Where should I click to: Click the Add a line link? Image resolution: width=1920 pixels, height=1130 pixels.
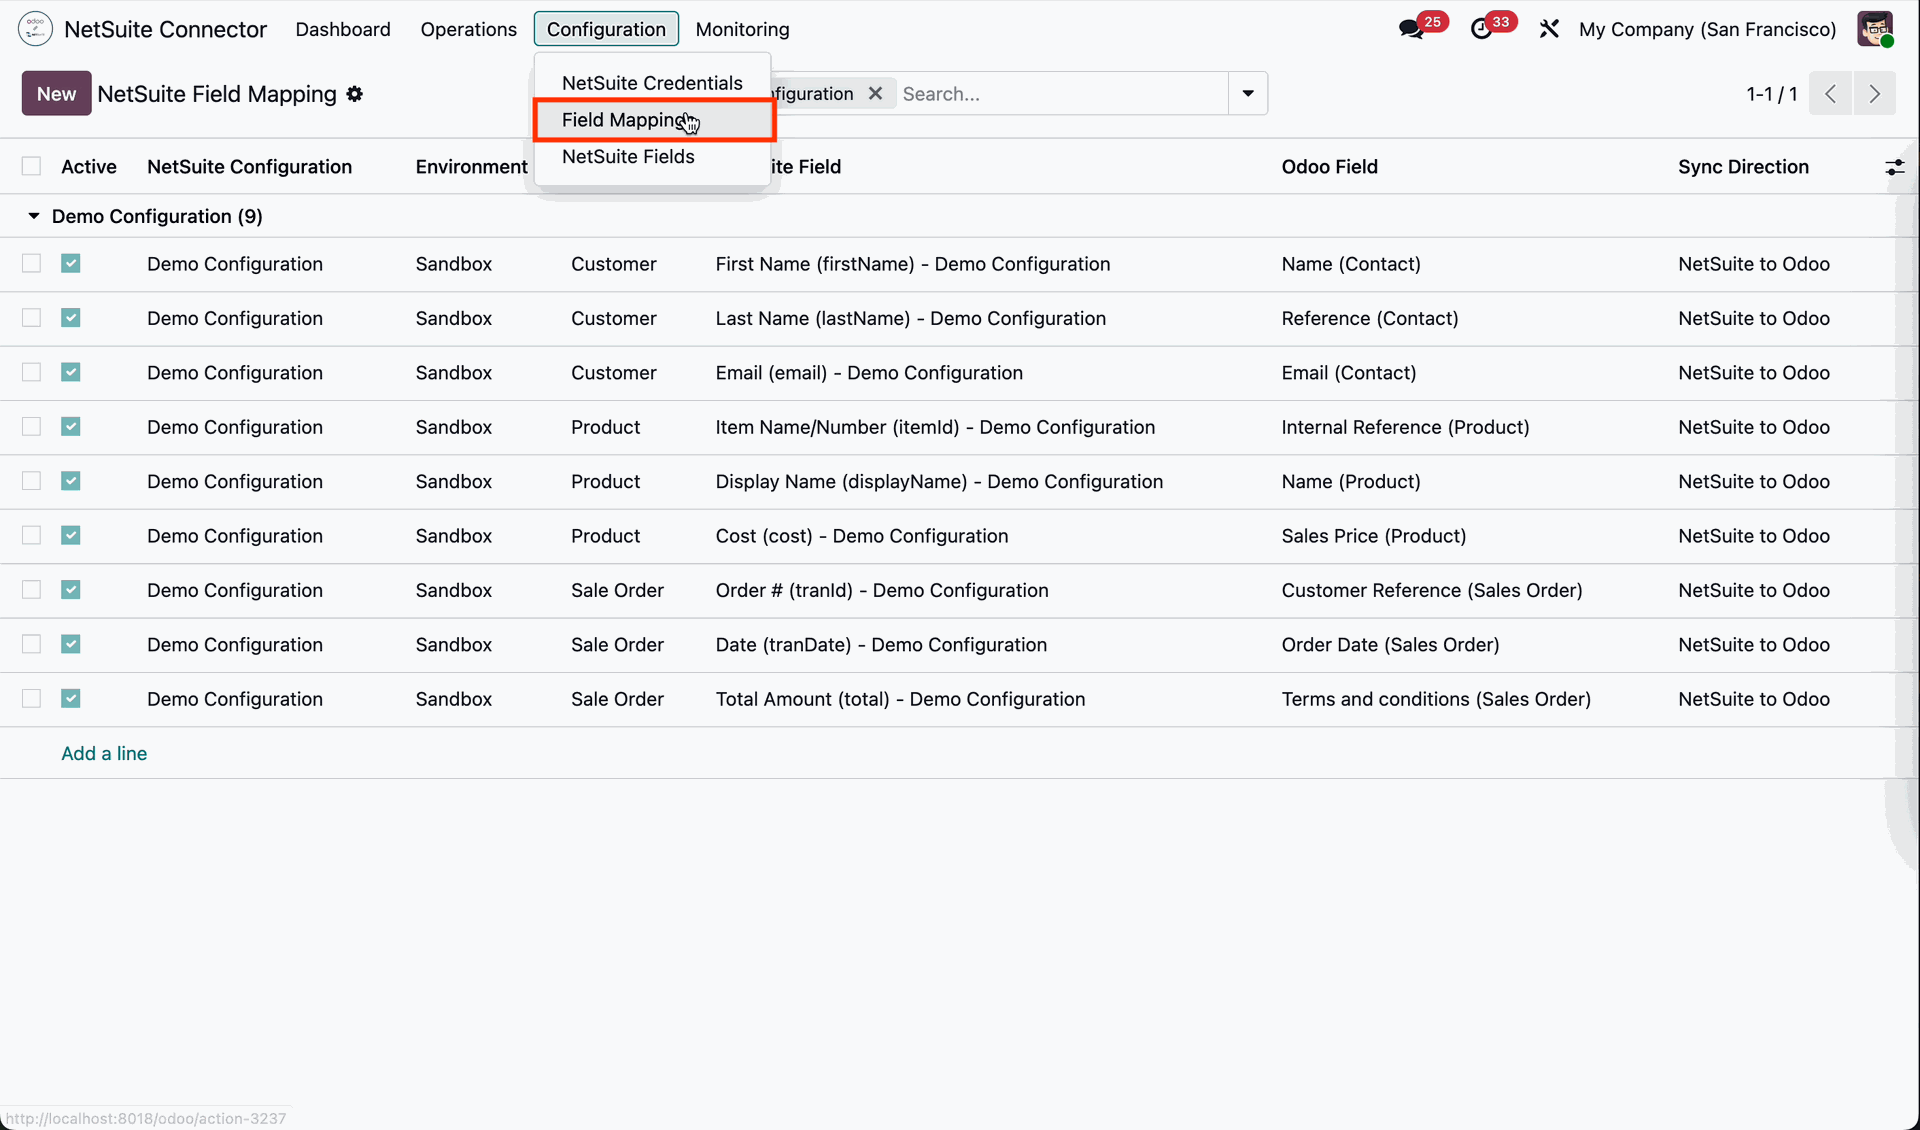click(x=104, y=753)
